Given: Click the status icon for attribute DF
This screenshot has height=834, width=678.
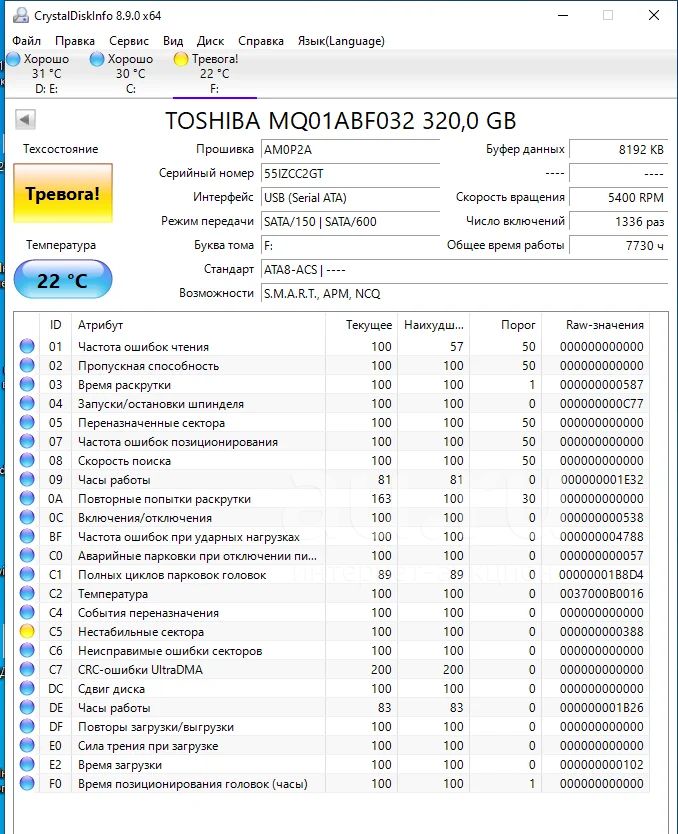Looking at the screenshot, I should [27, 727].
